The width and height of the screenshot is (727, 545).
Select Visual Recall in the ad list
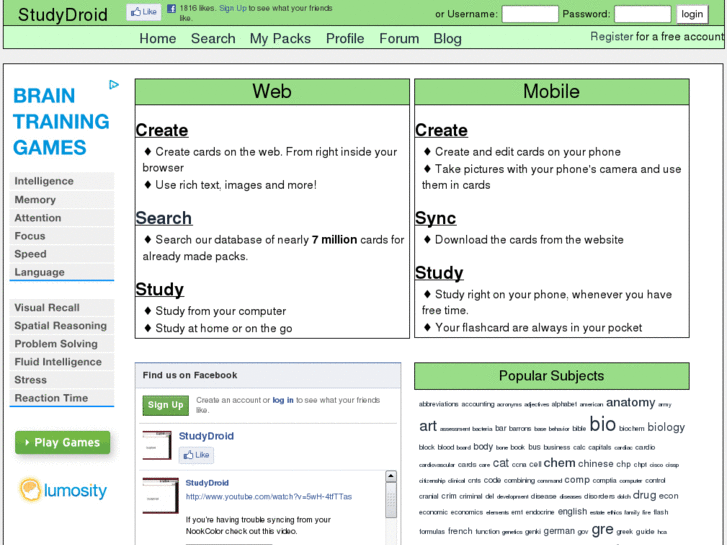[62, 308]
